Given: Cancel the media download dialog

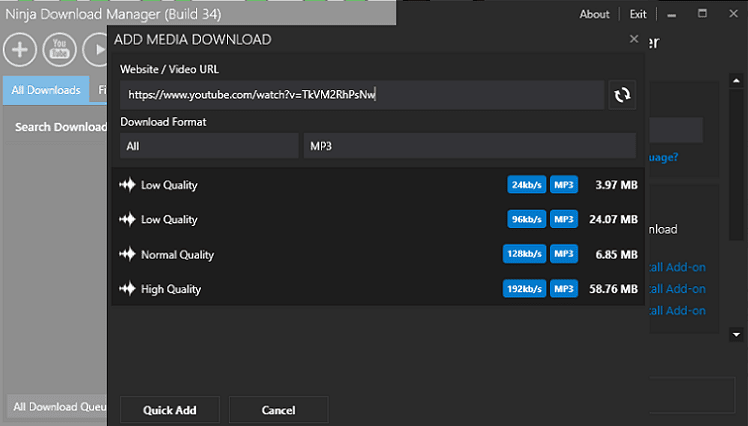Looking at the screenshot, I should (x=279, y=410).
